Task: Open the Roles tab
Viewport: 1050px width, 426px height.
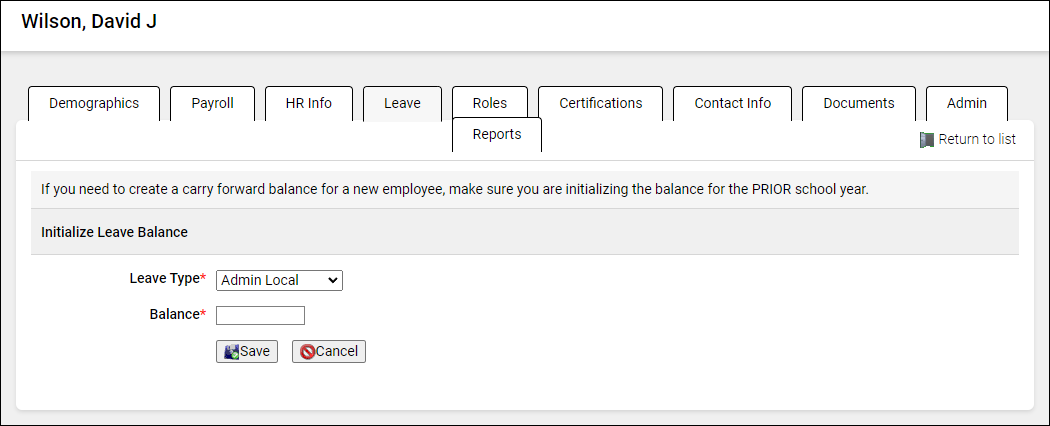Action: click(490, 103)
